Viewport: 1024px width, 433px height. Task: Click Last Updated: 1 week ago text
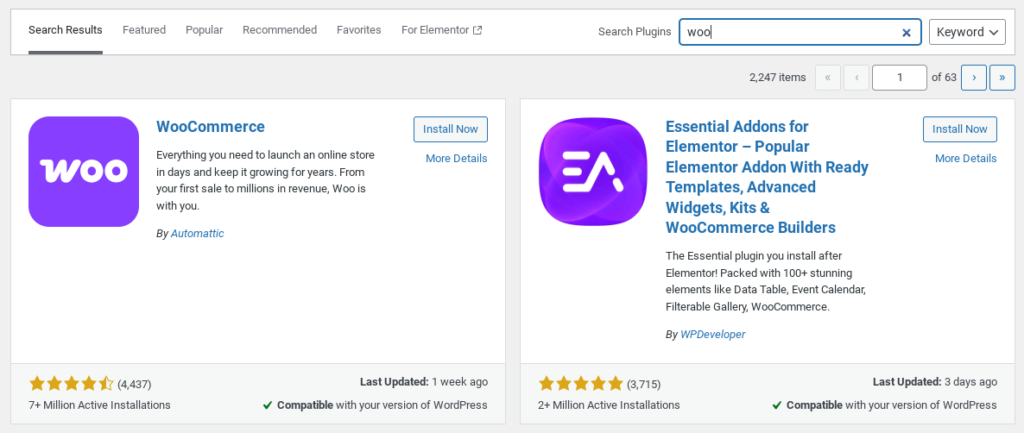(x=424, y=382)
